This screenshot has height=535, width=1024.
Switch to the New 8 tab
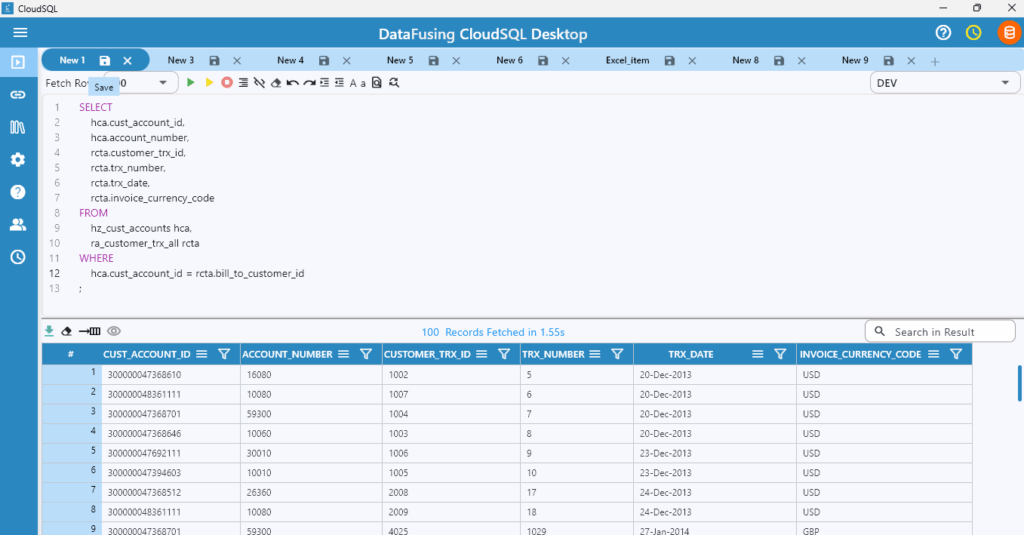pos(746,60)
